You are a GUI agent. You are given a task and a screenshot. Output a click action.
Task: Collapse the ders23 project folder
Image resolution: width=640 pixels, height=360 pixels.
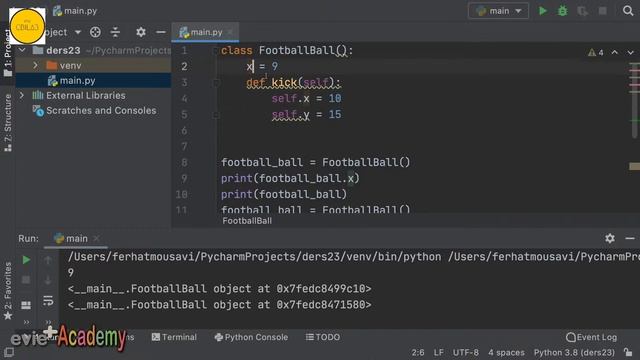point(22,50)
